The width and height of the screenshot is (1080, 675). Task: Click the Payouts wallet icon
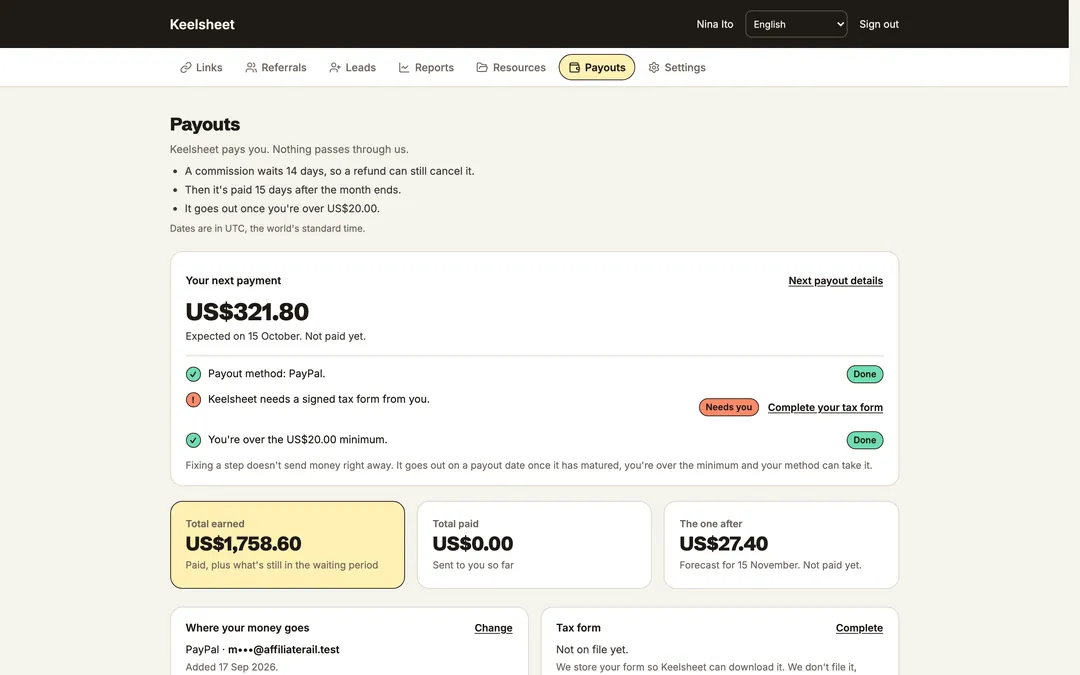[x=574, y=68]
